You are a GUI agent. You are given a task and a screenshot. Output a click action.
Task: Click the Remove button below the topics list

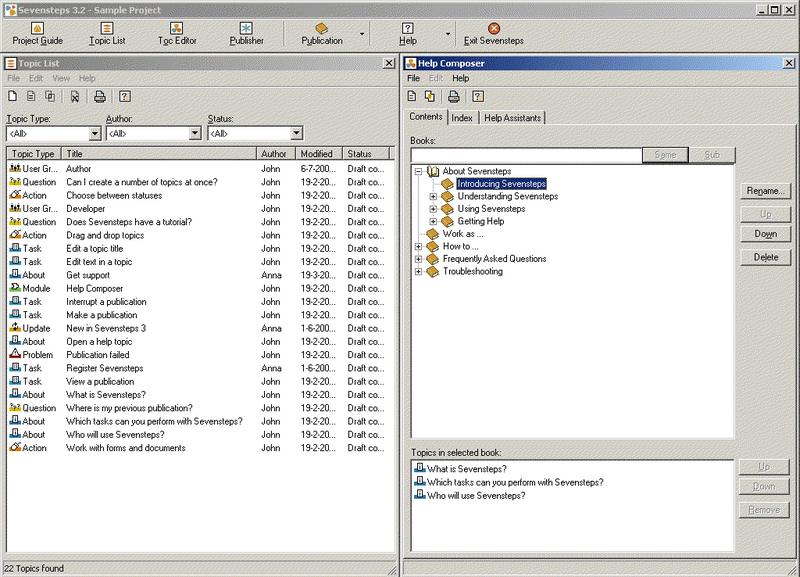pos(764,510)
